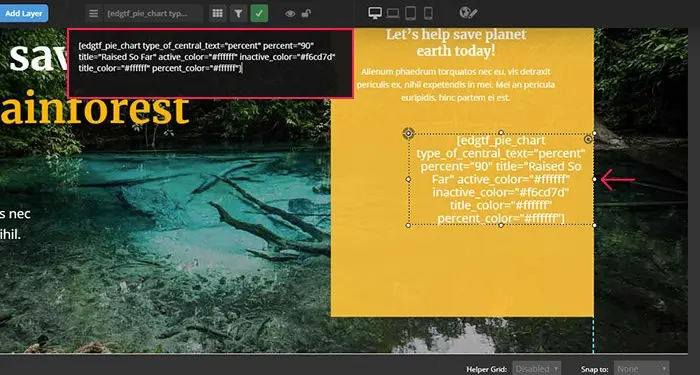Switch to desktop device preview

(375, 13)
